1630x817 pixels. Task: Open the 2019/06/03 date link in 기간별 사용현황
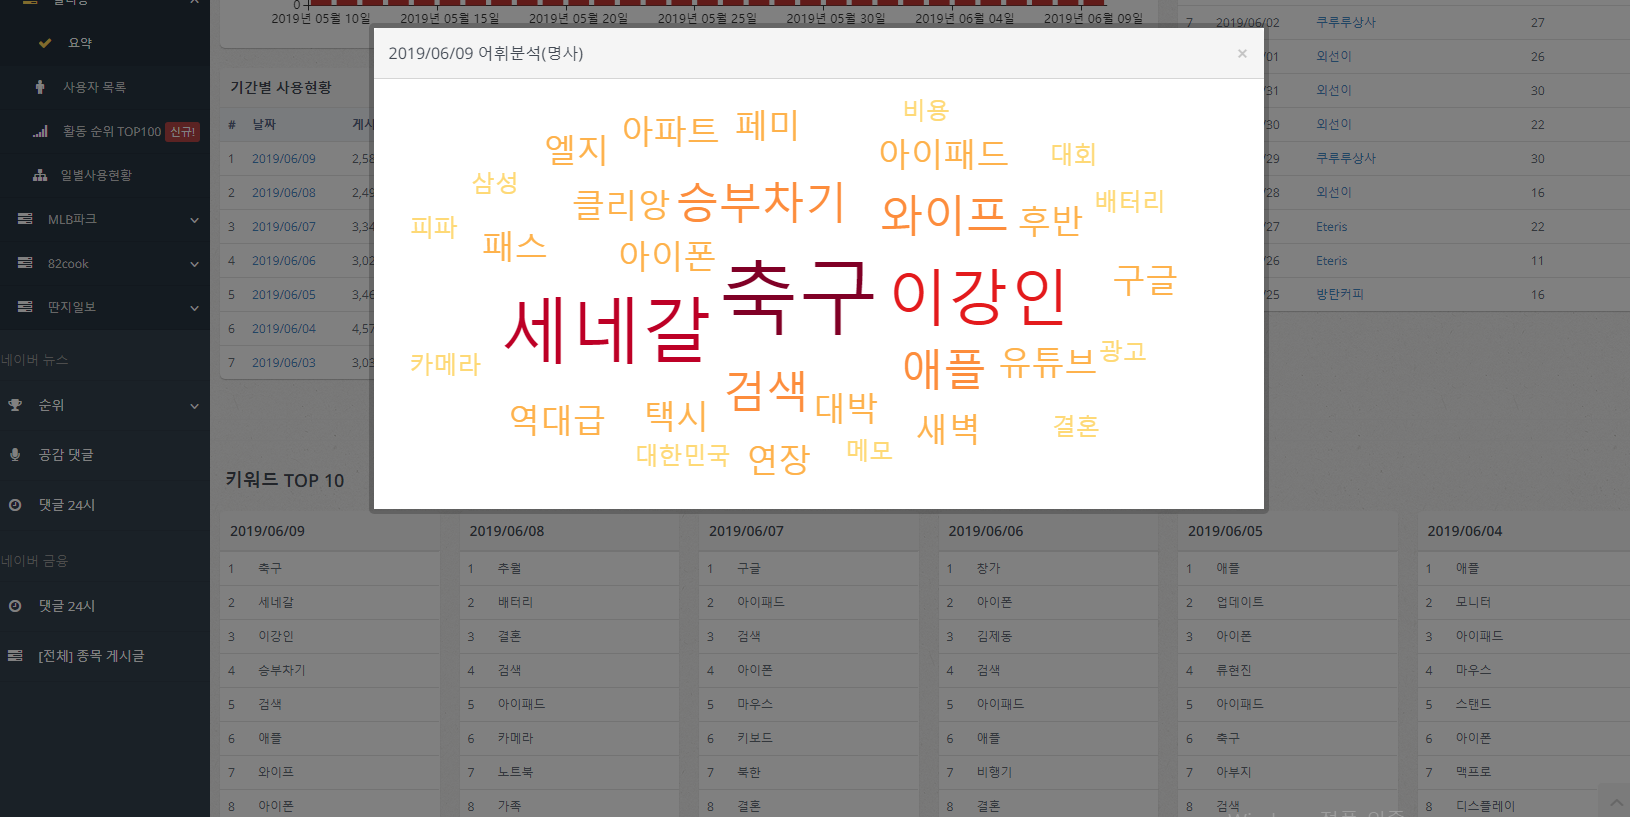[284, 363]
